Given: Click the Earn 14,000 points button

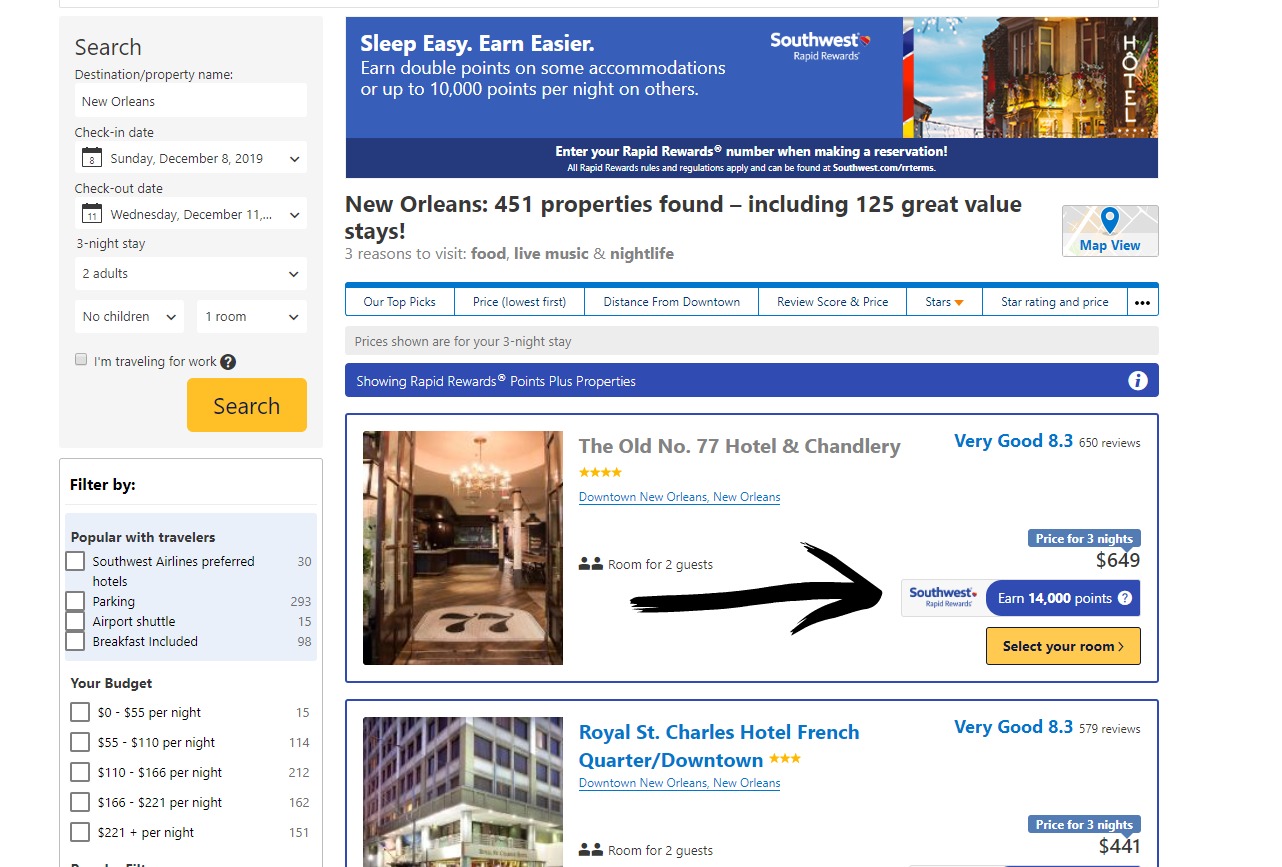Looking at the screenshot, I should click(x=1063, y=598).
